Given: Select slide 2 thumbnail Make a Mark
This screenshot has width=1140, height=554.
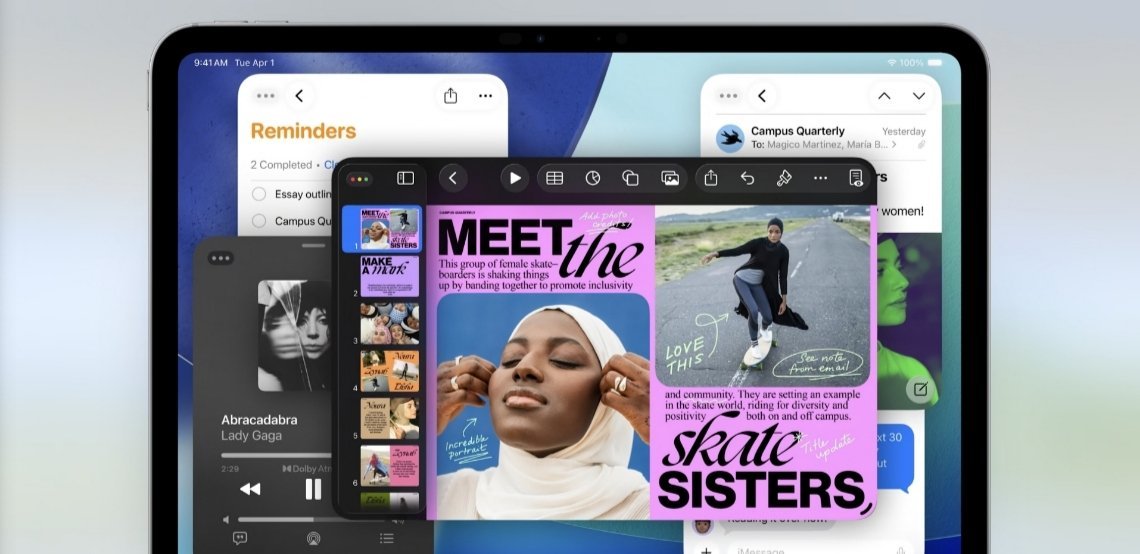Looking at the screenshot, I should coord(390,276).
